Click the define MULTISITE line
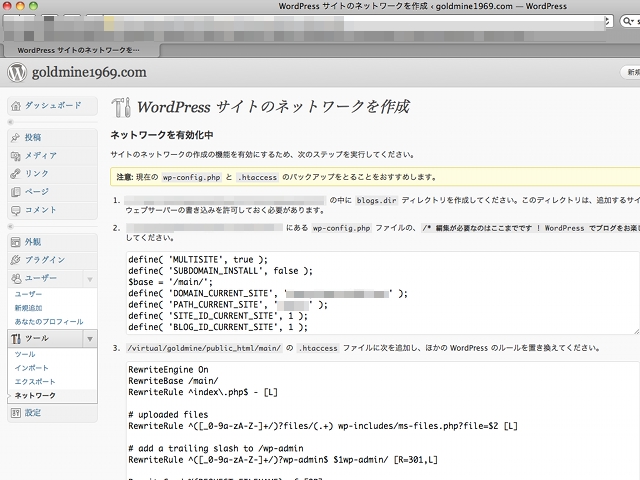Image resolution: width=640 pixels, height=480 pixels. (x=198, y=260)
